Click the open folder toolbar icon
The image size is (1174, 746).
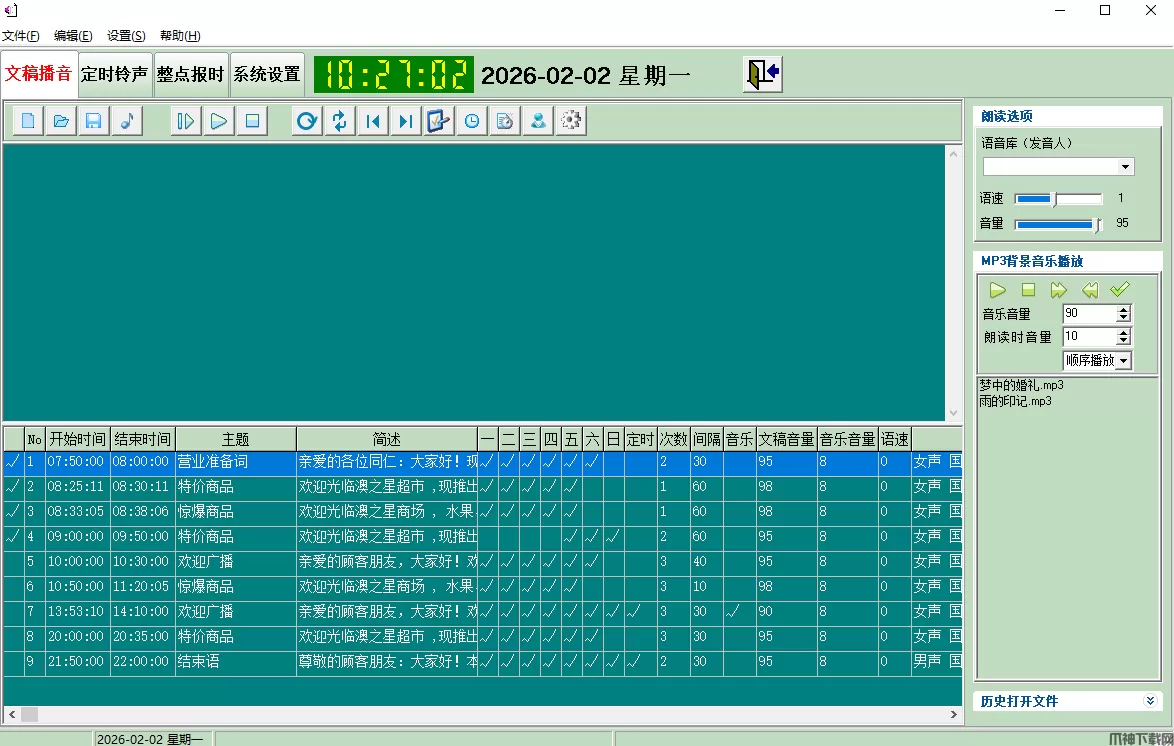point(61,121)
